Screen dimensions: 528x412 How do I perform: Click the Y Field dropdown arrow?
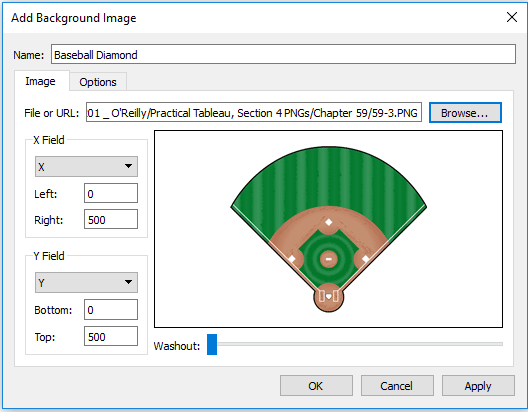[128, 282]
